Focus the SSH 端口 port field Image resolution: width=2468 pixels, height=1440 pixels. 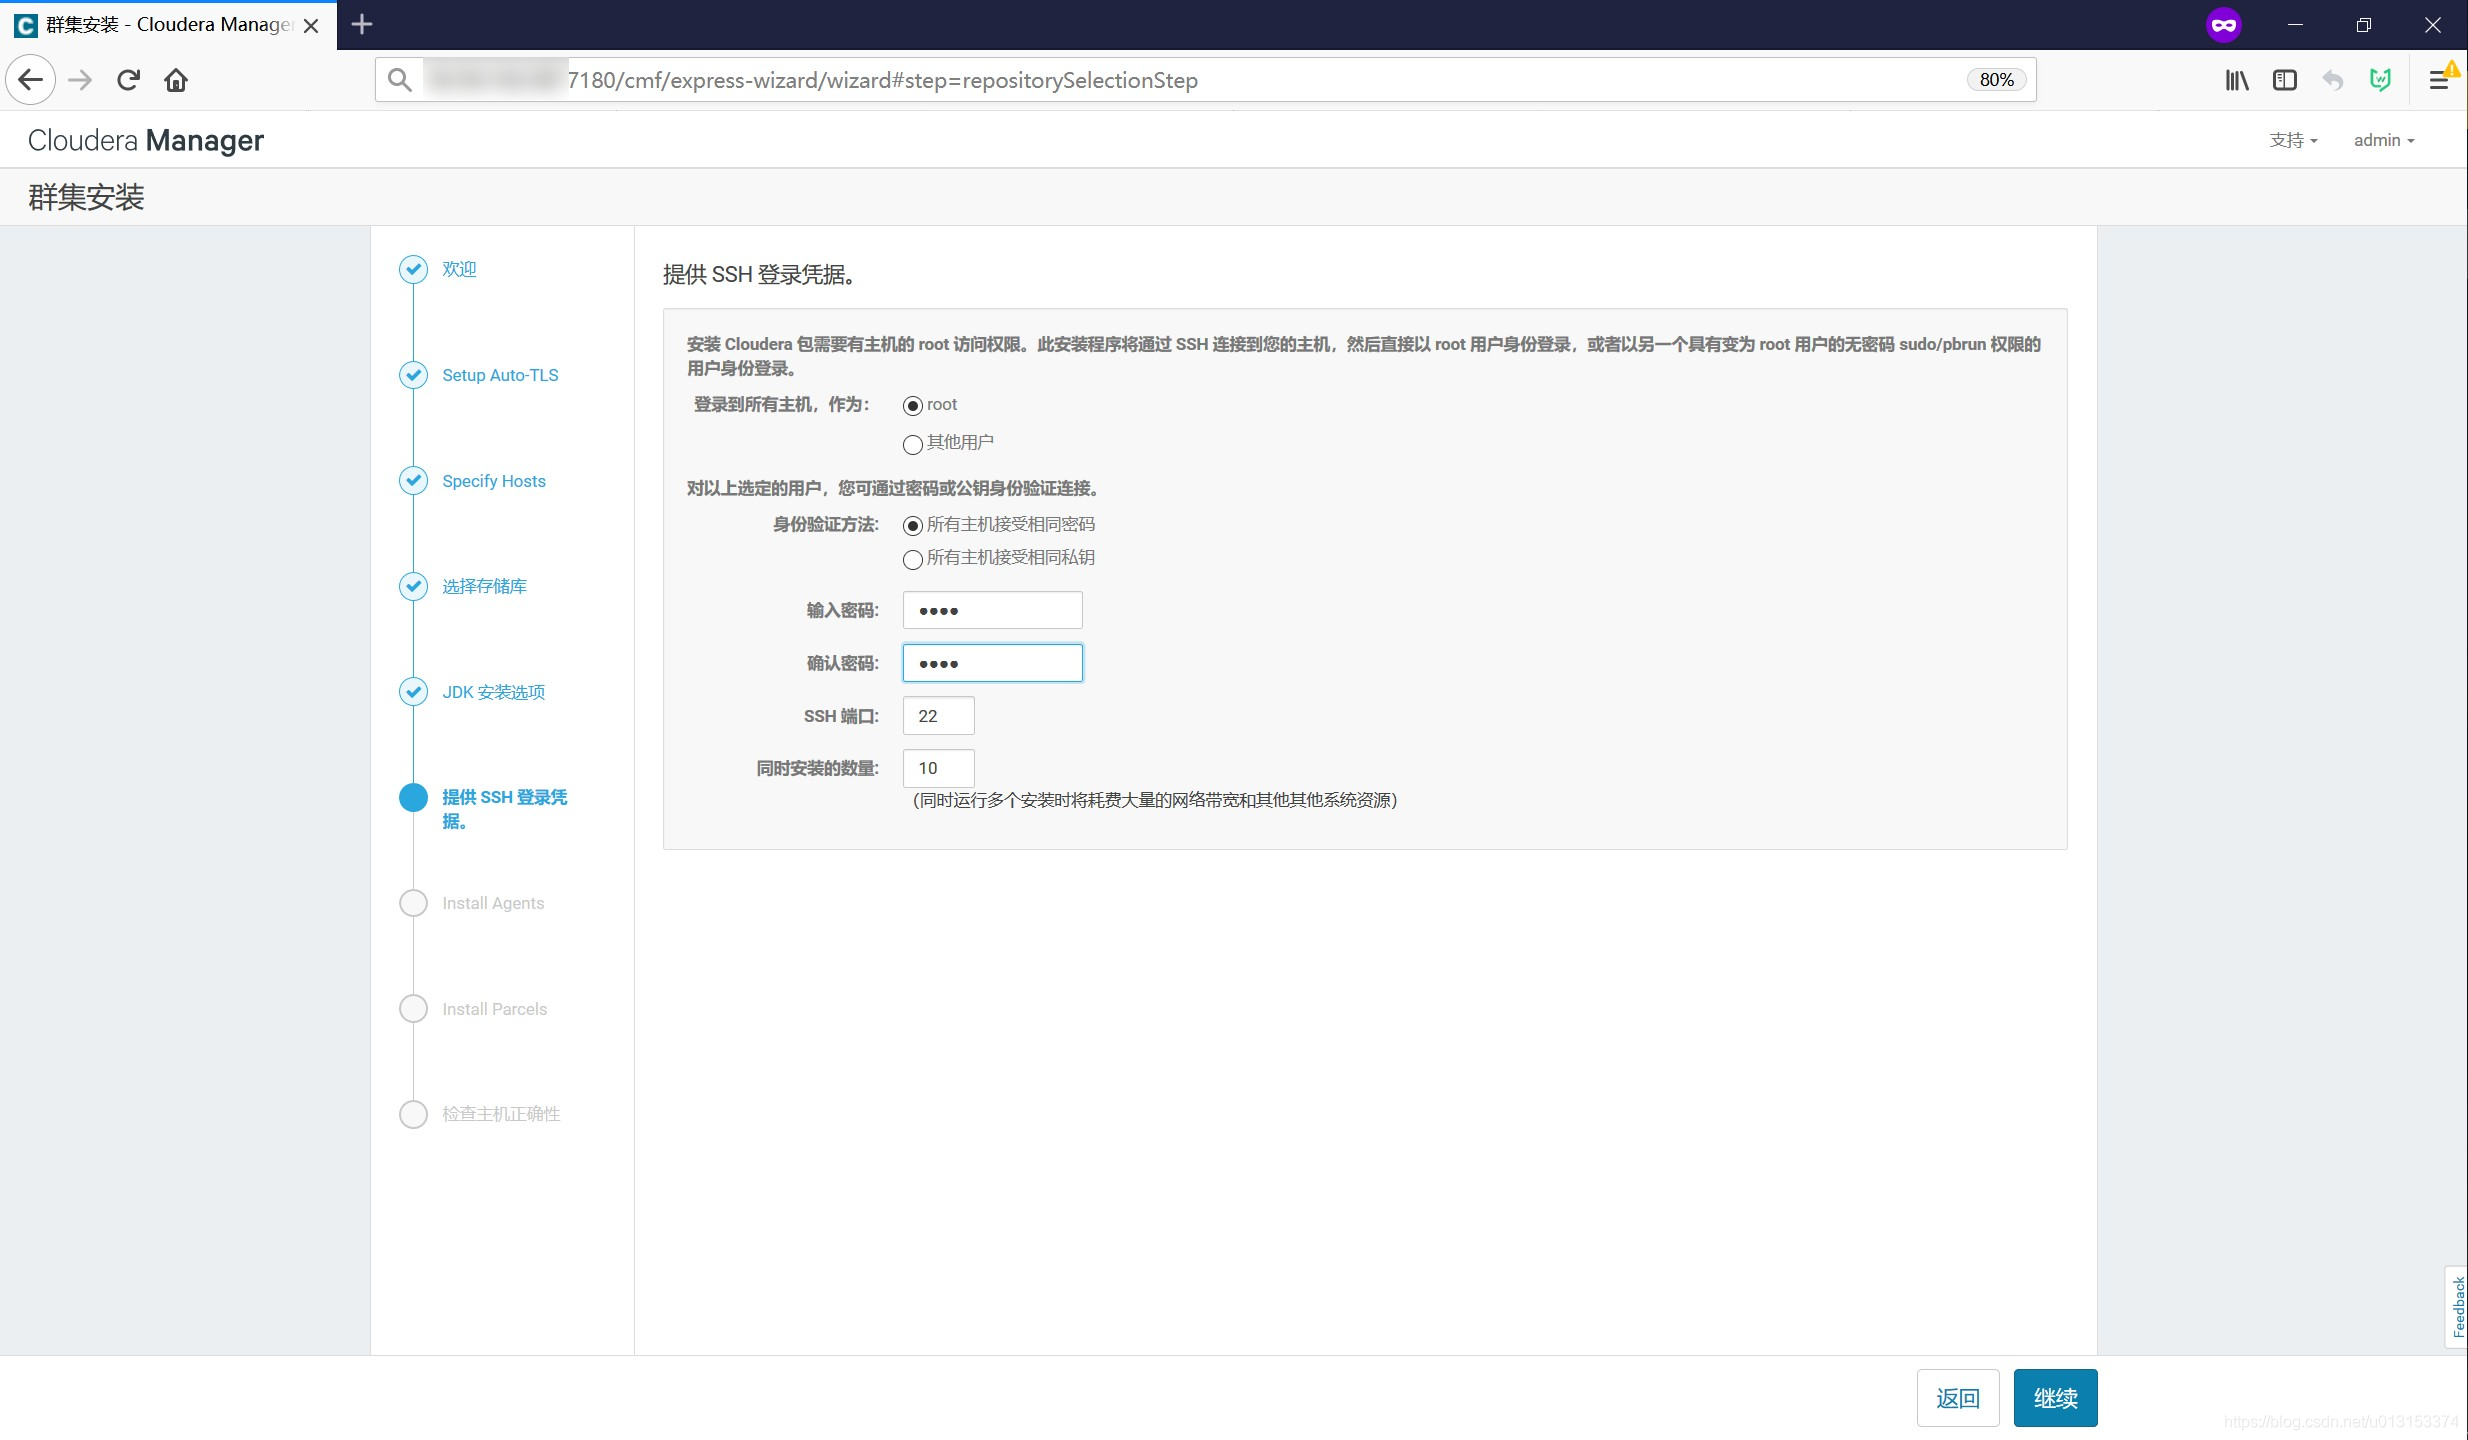(x=938, y=716)
